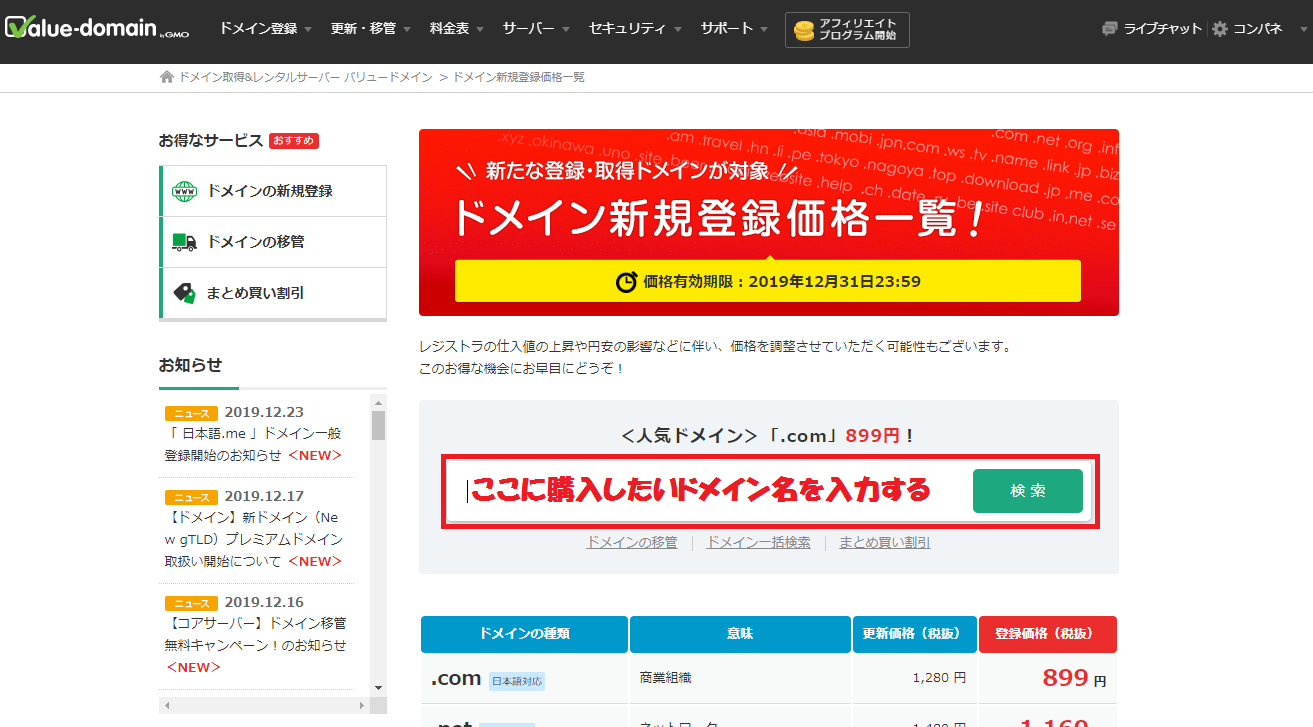Open ドメインの移管 link under search box
The image size is (1313, 727).
click(632, 542)
